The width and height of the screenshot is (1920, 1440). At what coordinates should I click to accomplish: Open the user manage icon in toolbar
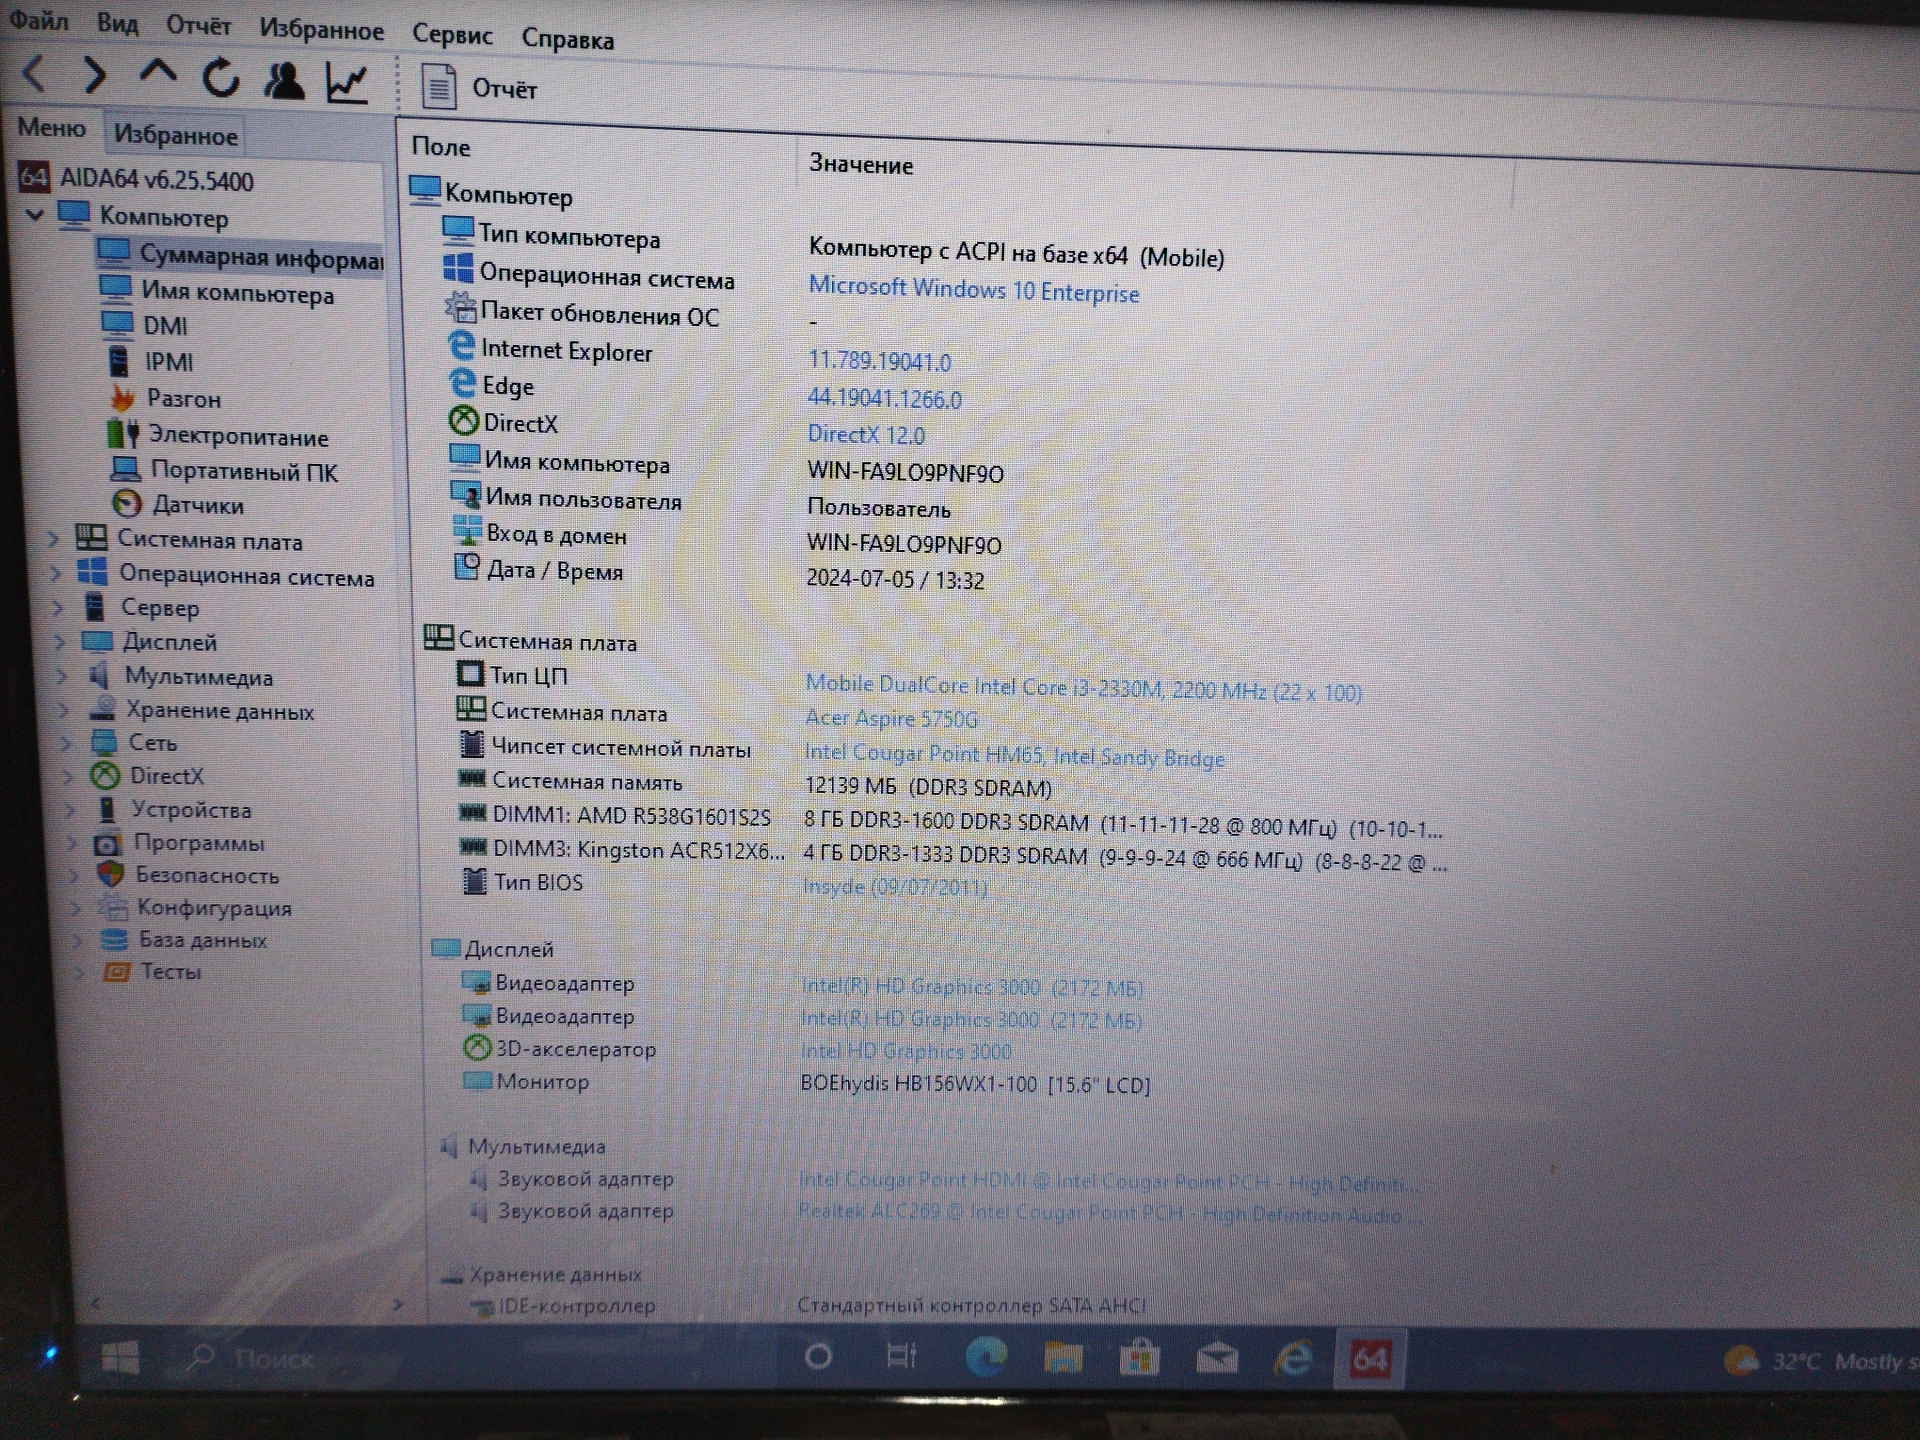pyautogui.click(x=284, y=81)
